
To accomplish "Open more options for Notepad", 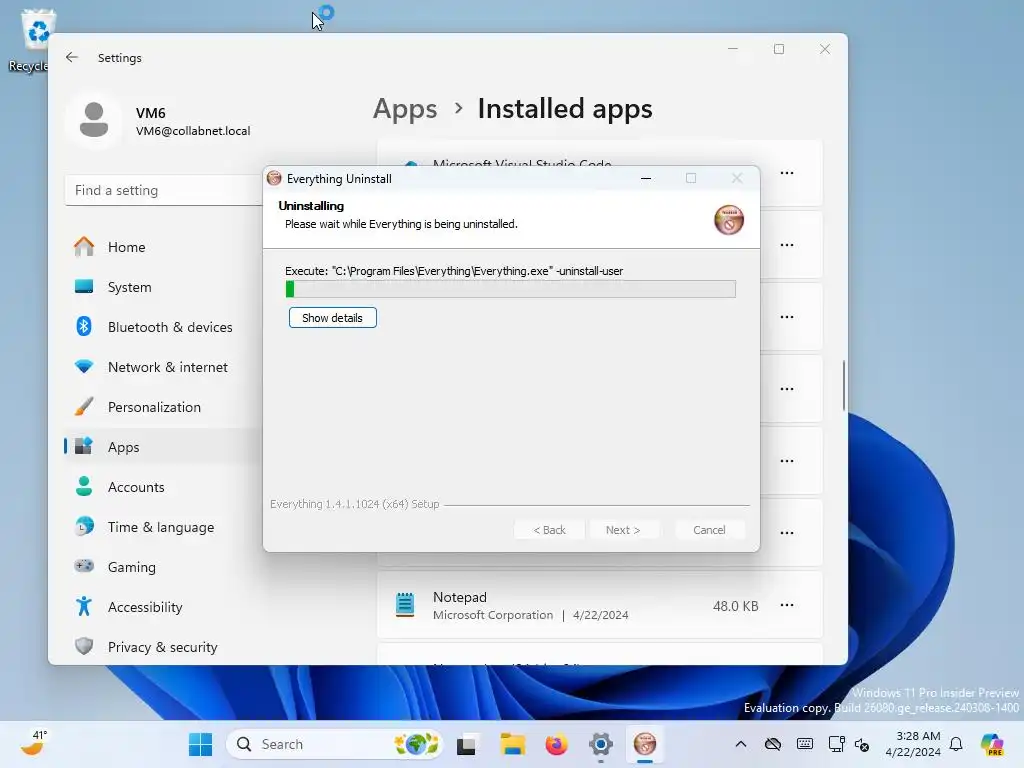I will tap(787, 605).
